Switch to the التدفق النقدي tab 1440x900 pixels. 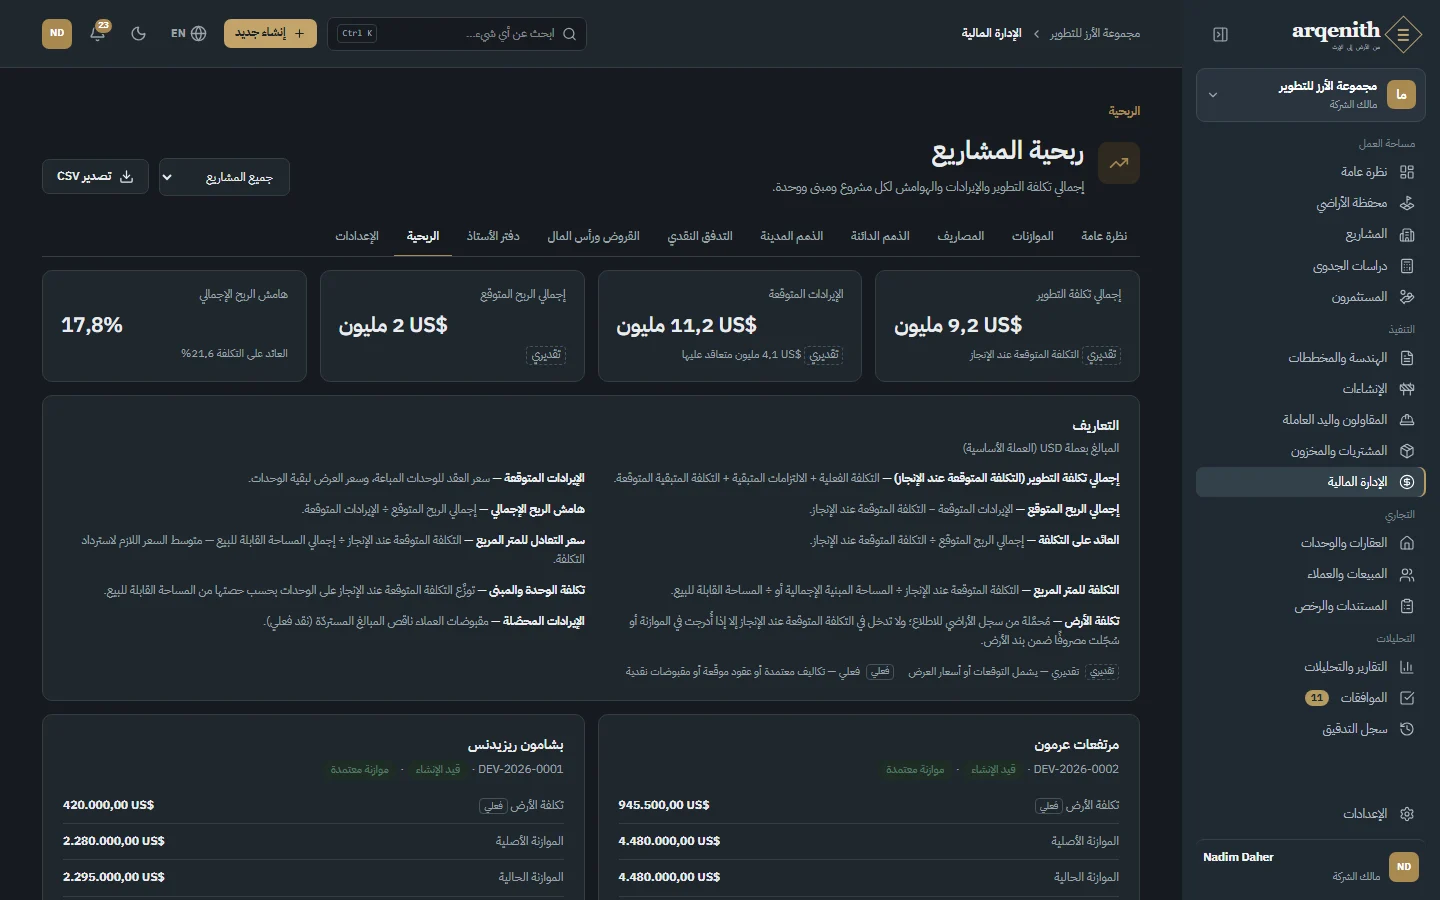pyautogui.click(x=700, y=236)
